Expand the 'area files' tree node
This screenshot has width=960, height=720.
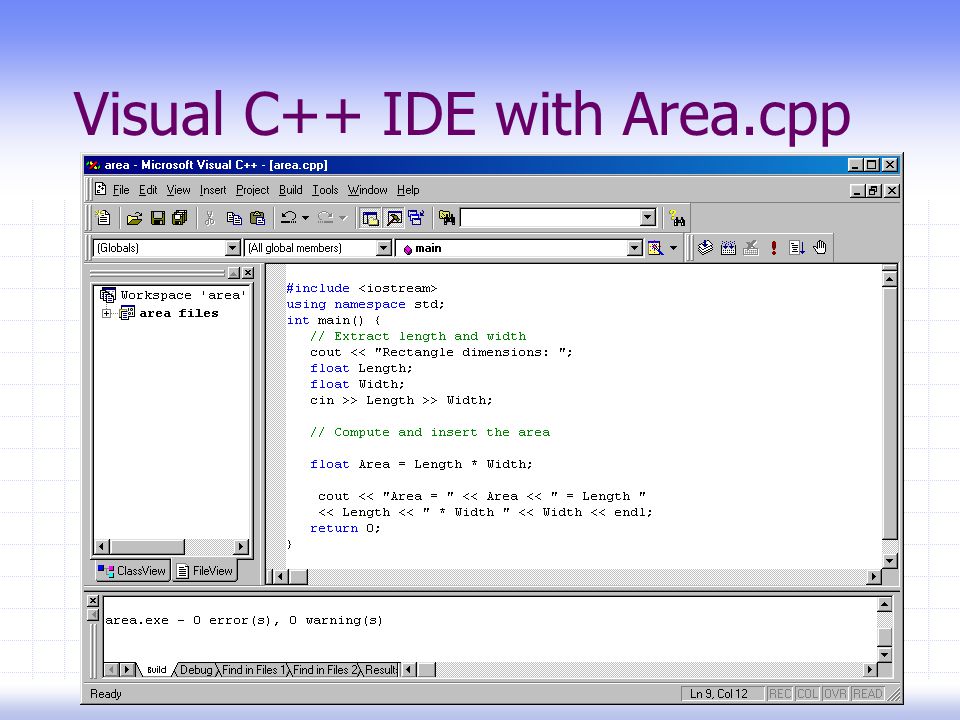pyautogui.click(x=107, y=313)
